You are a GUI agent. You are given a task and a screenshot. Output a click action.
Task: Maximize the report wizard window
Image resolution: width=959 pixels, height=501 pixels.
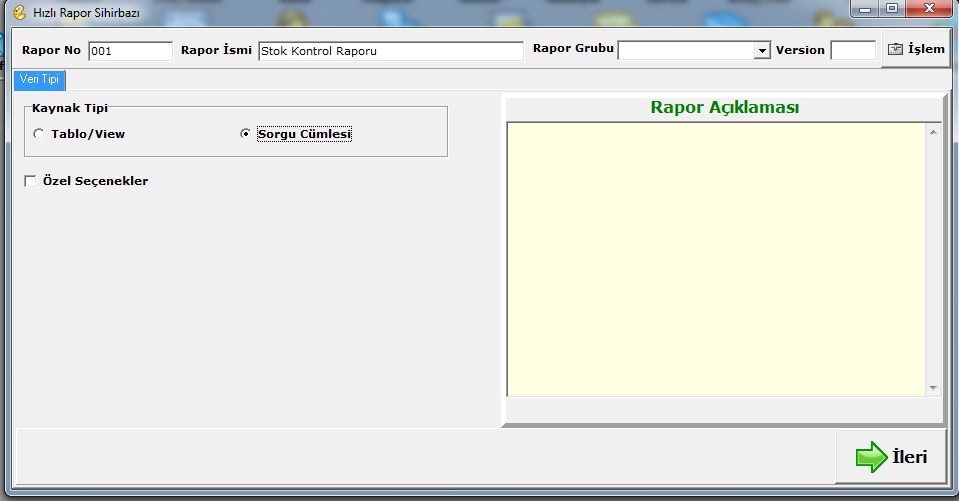pos(890,9)
